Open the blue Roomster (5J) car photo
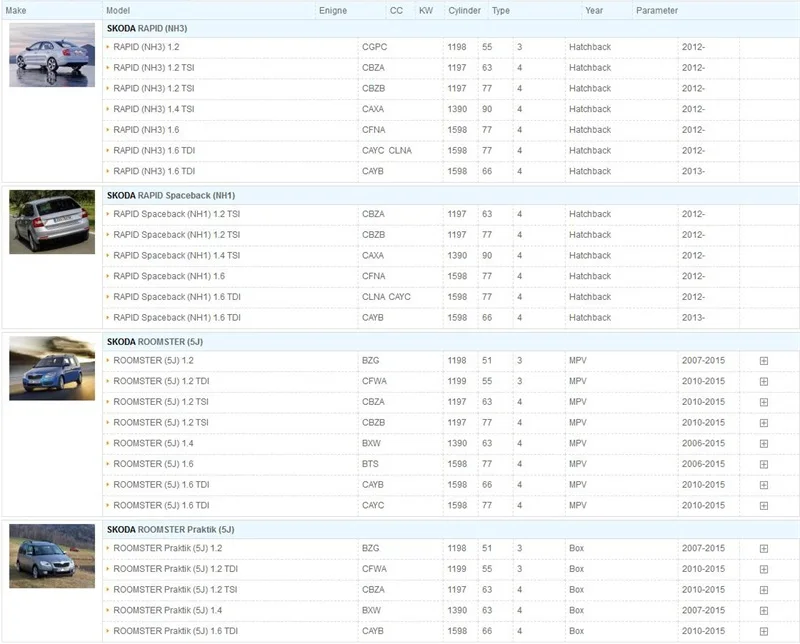800x644 pixels. pos(52,368)
